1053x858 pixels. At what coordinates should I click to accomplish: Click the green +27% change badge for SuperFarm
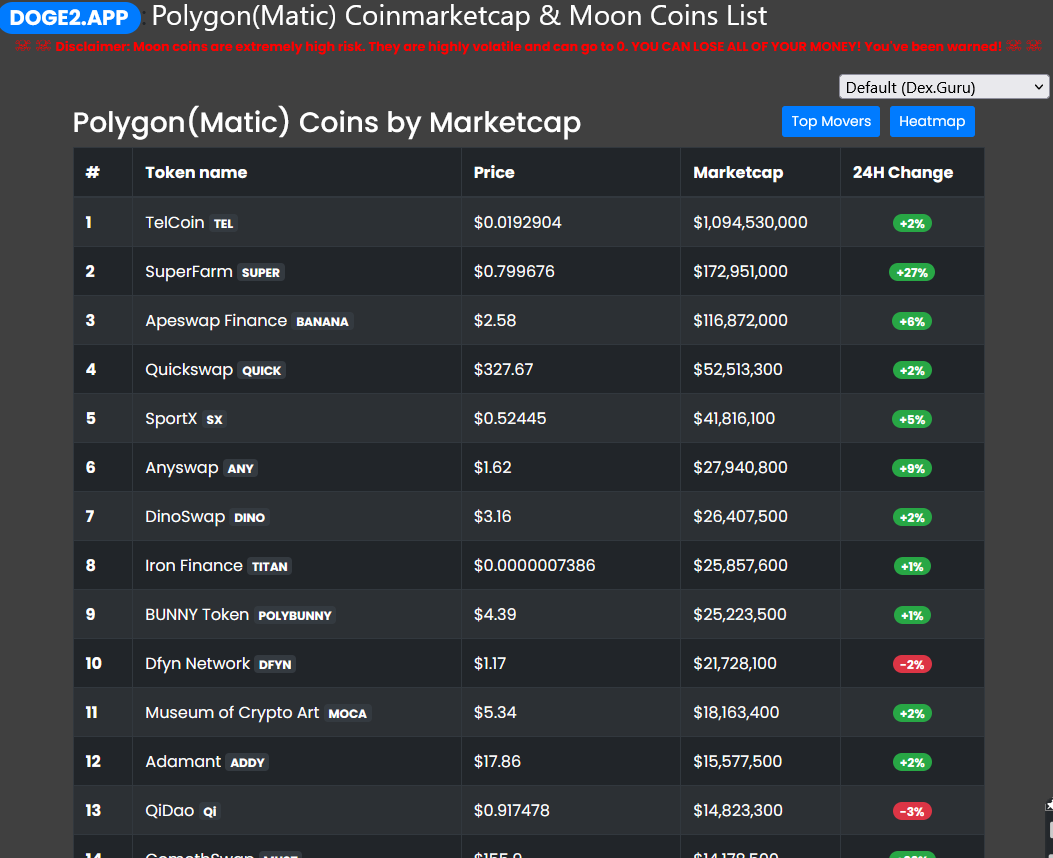point(911,271)
